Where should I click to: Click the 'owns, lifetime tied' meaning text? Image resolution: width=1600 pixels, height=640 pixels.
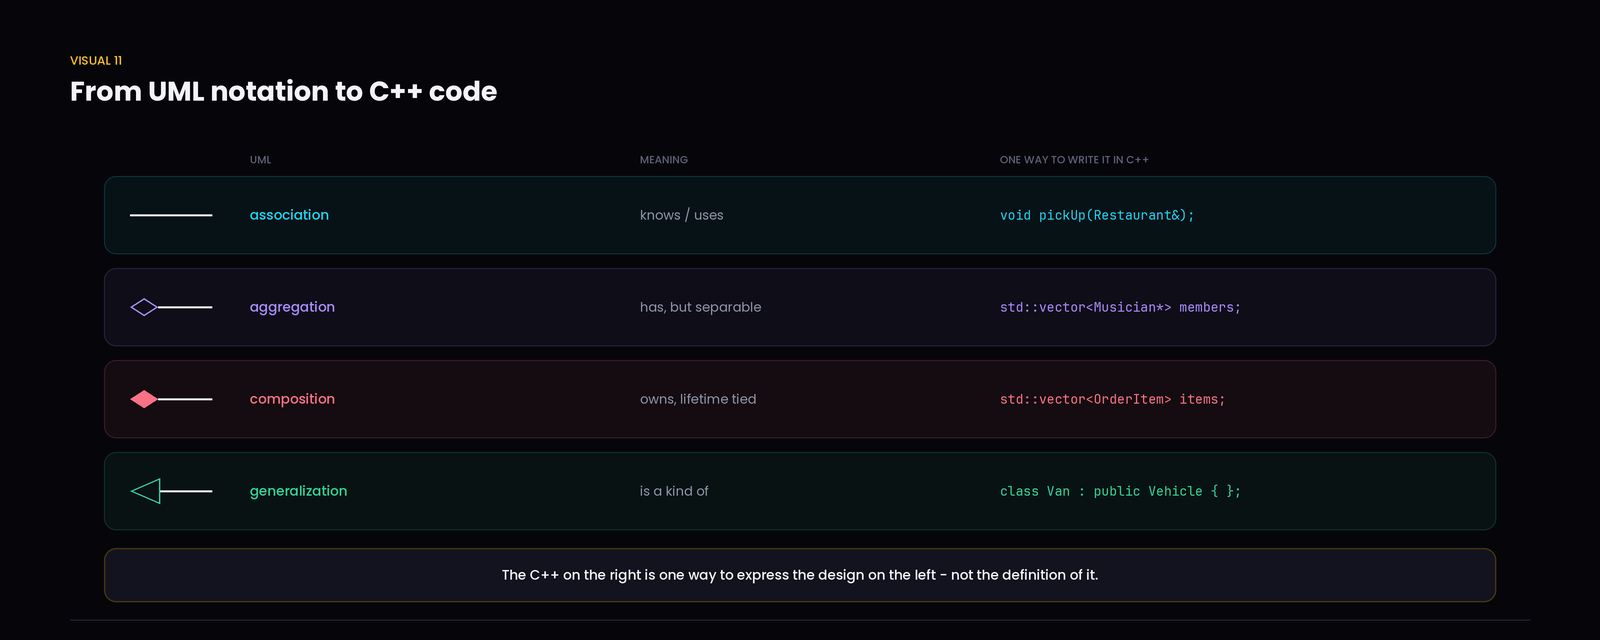point(698,399)
